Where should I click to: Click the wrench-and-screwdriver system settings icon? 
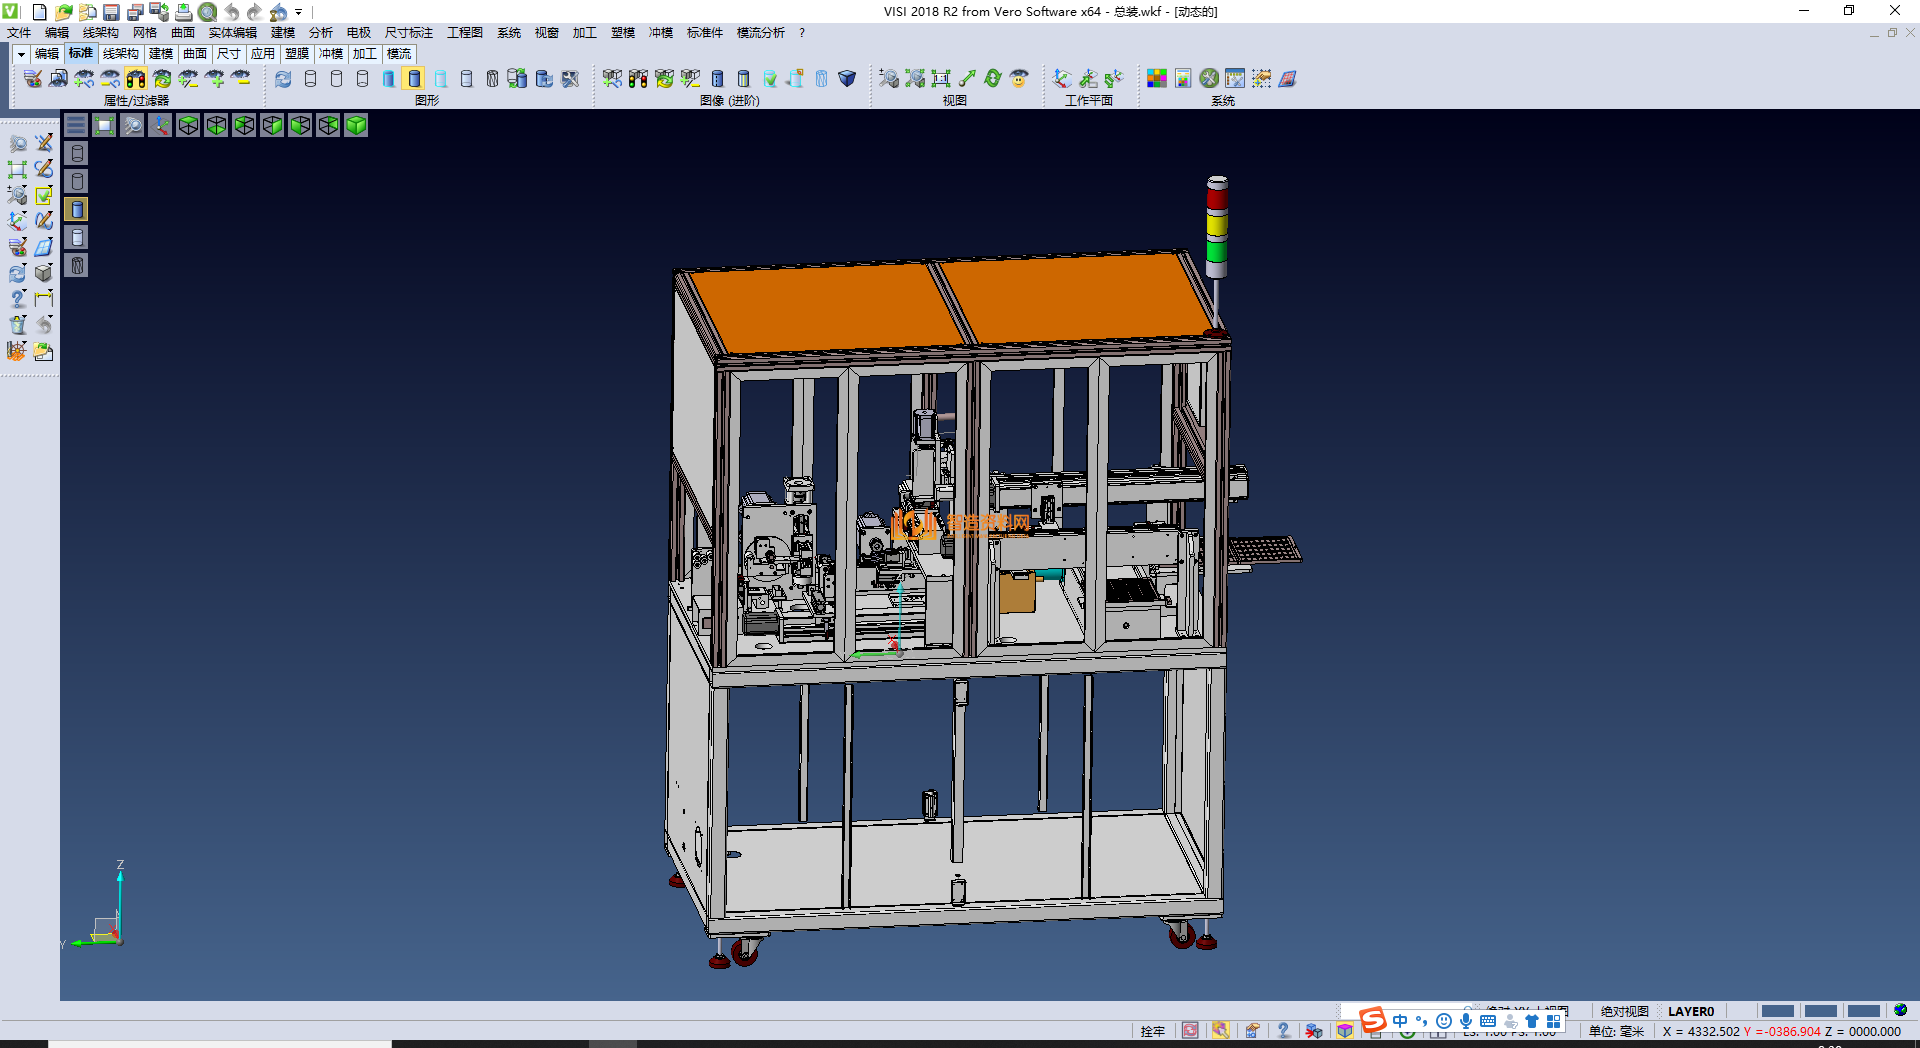click(x=1209, y=79)
